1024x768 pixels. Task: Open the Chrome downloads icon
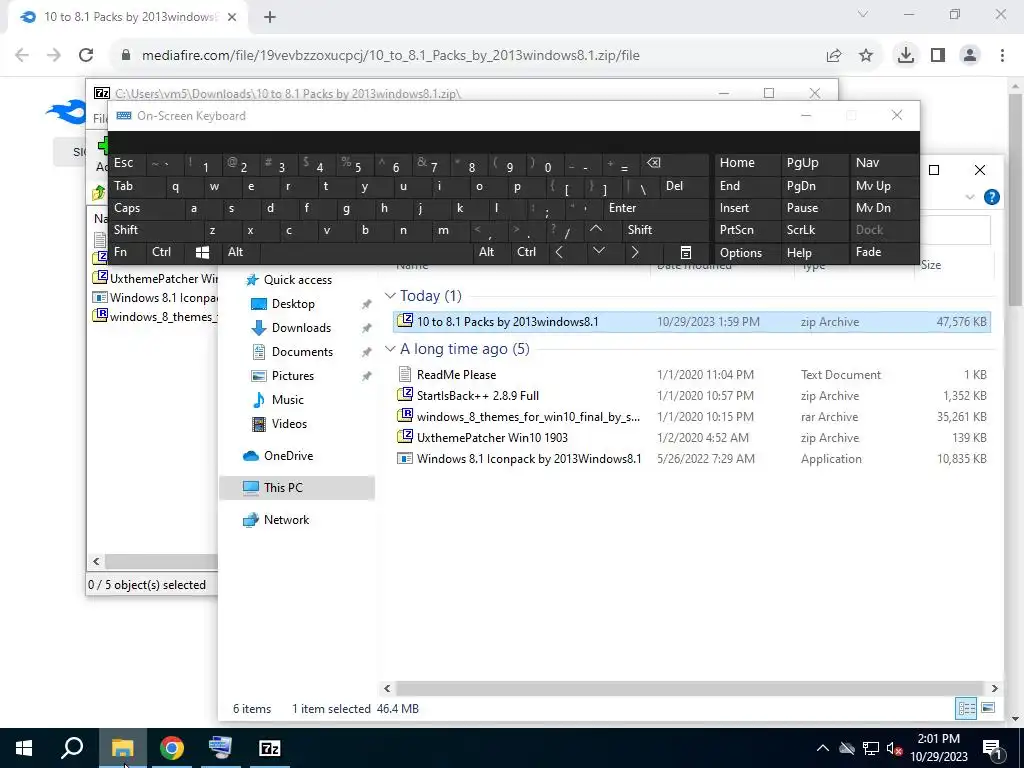click(x=906, y=56)
